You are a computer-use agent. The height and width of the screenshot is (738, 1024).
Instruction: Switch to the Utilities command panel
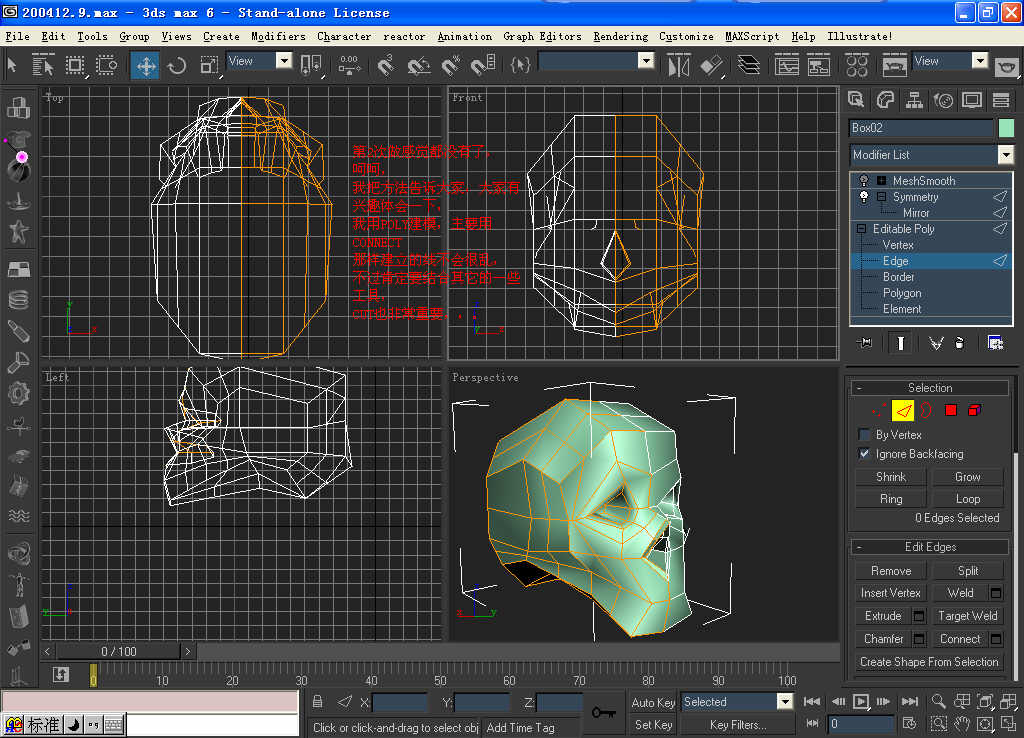point(1000,100)
